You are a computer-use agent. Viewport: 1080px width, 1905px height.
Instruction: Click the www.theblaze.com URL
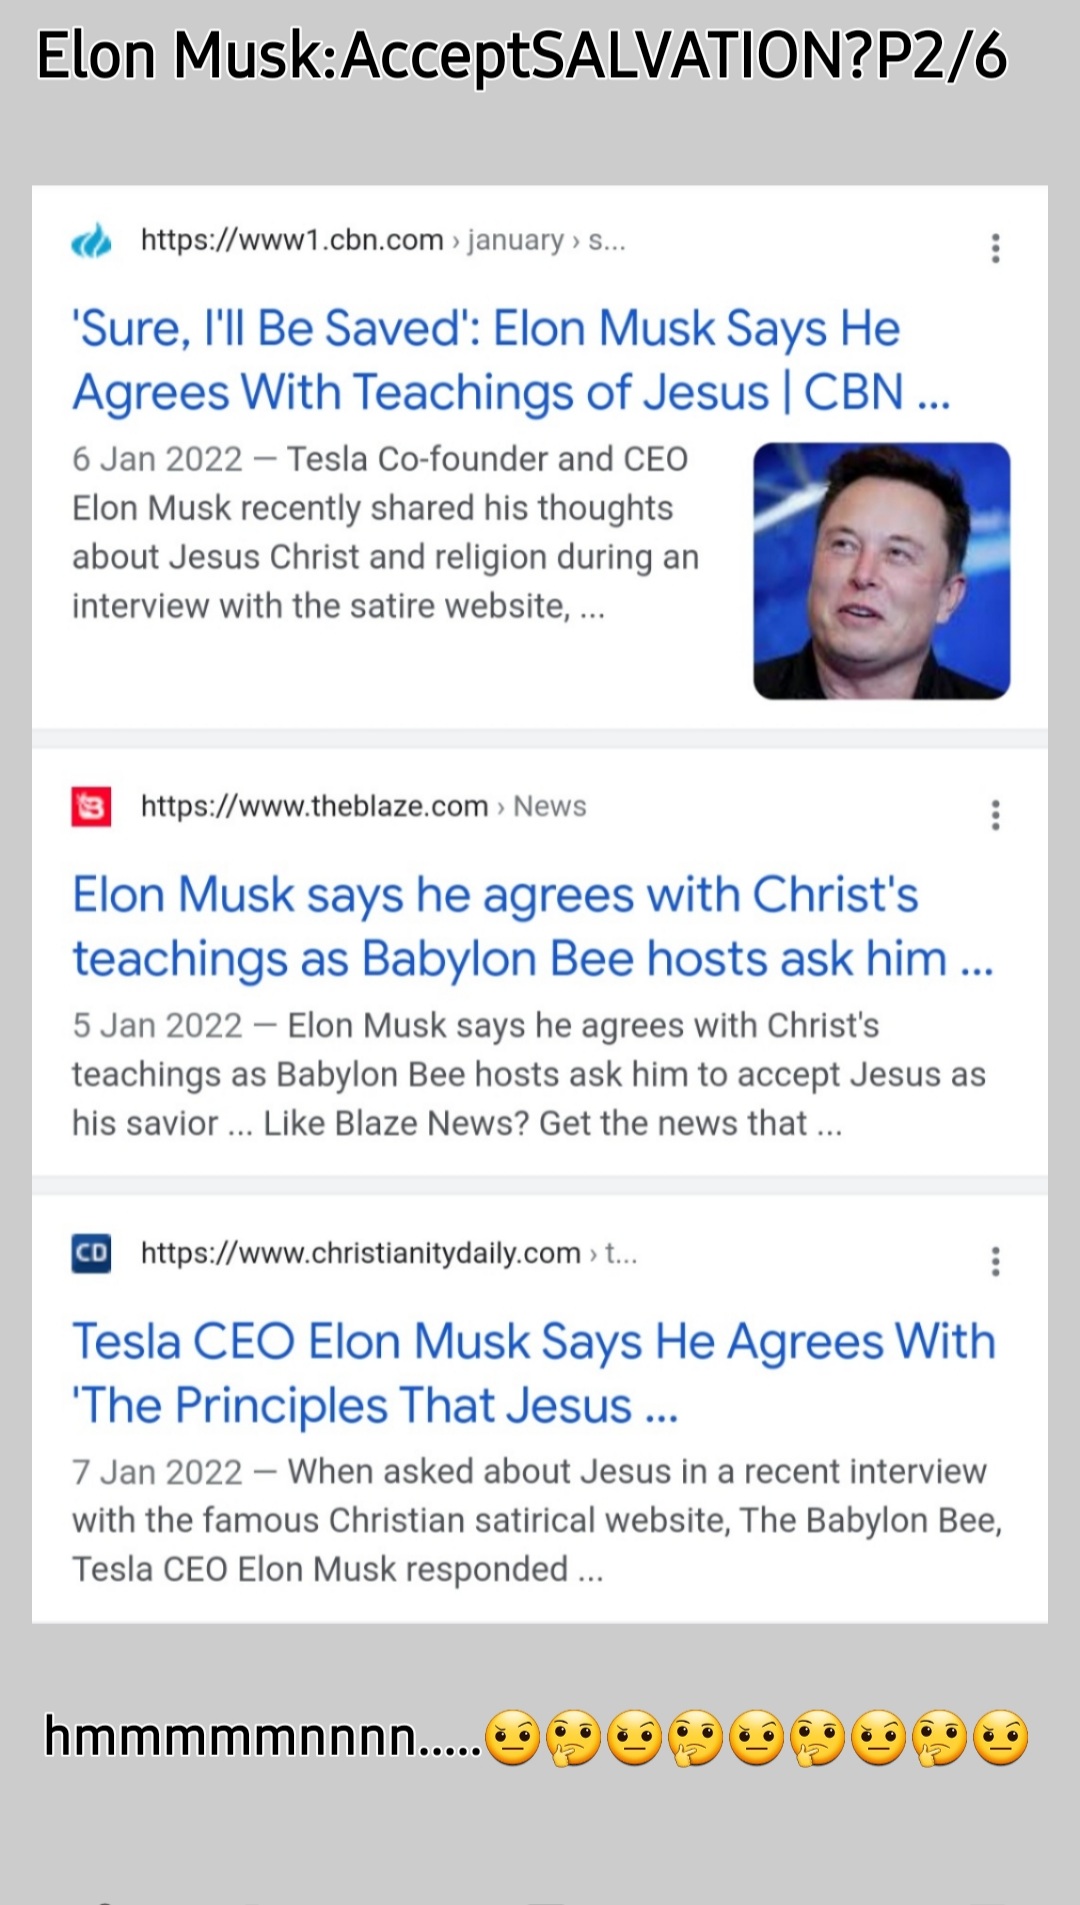(314, 806)
